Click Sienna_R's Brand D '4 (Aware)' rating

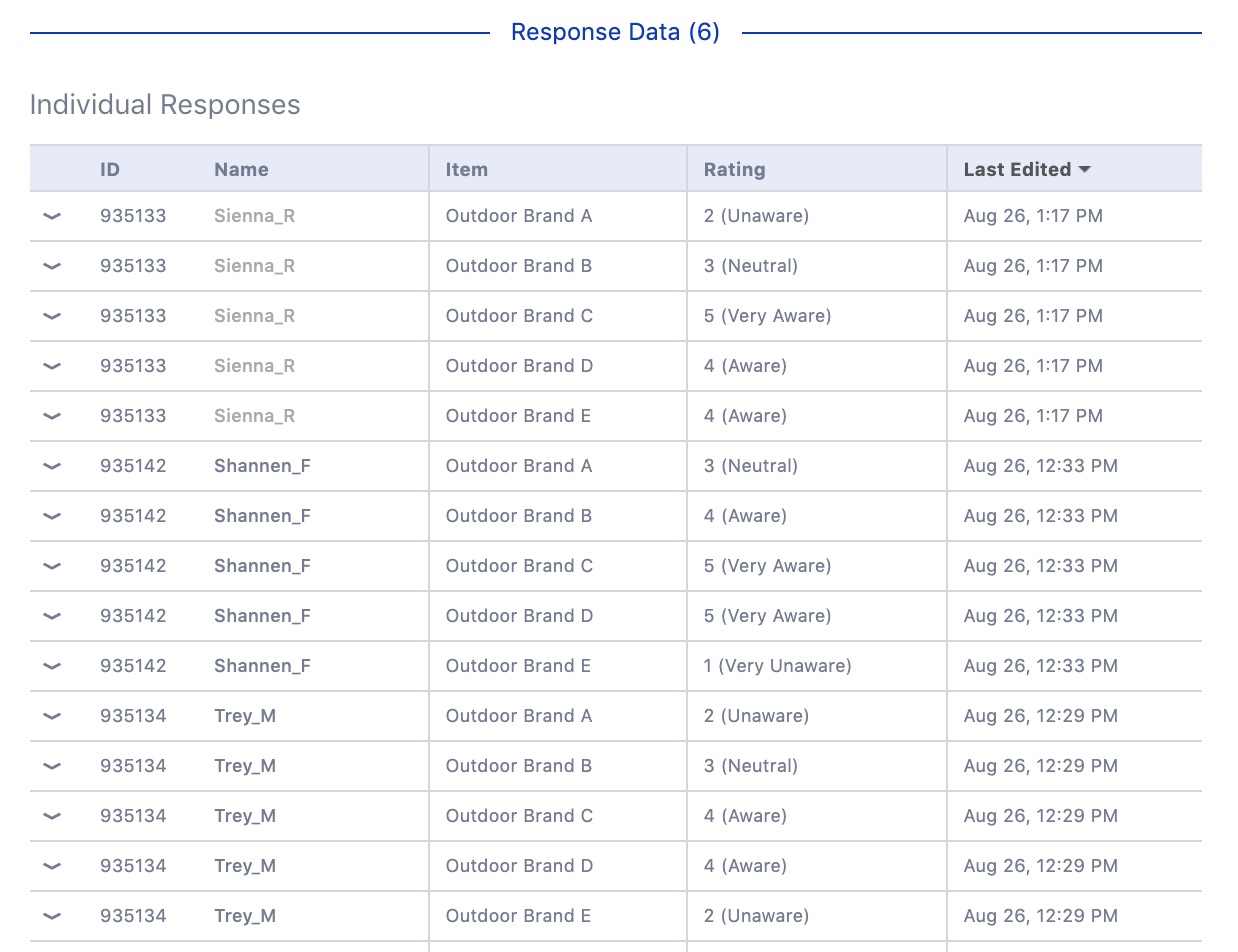coord(745,366)
